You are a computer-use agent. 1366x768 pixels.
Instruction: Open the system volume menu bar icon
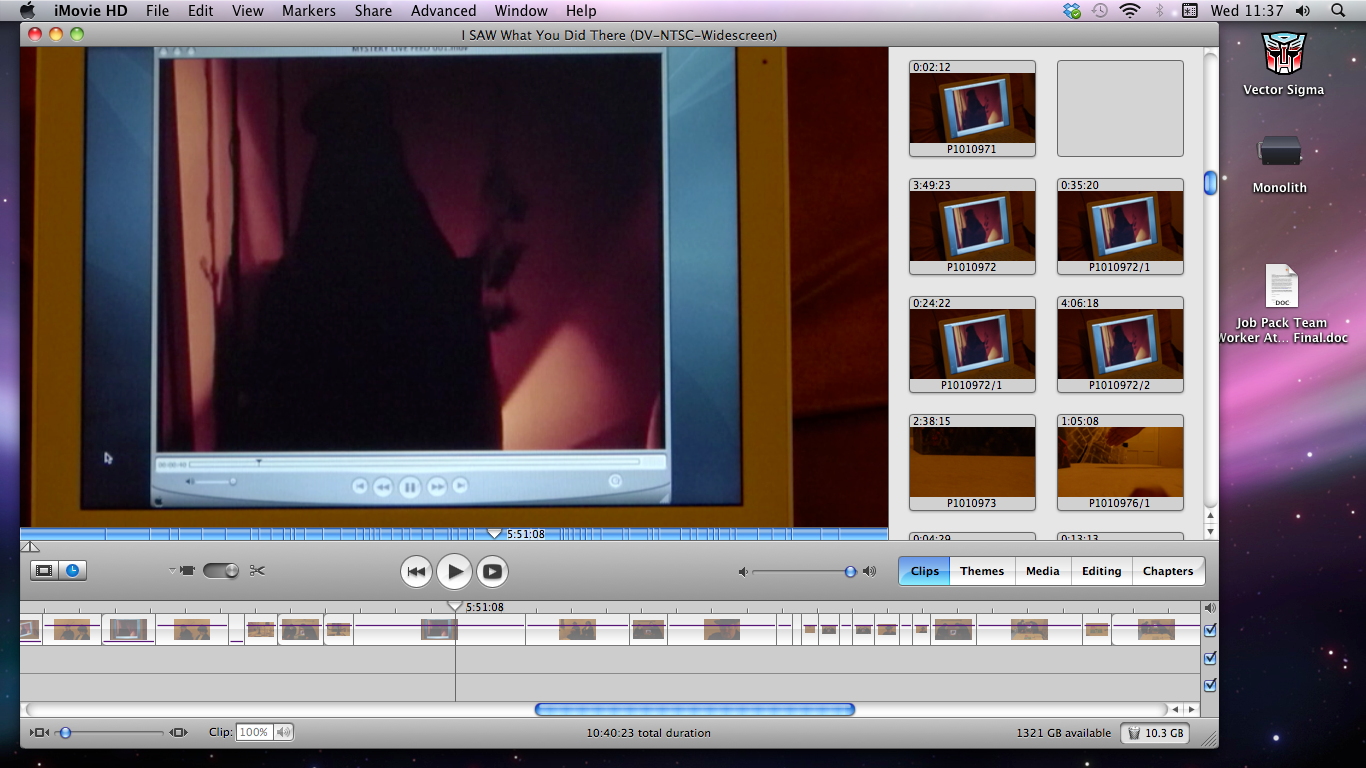click(x=1303, y=11)
